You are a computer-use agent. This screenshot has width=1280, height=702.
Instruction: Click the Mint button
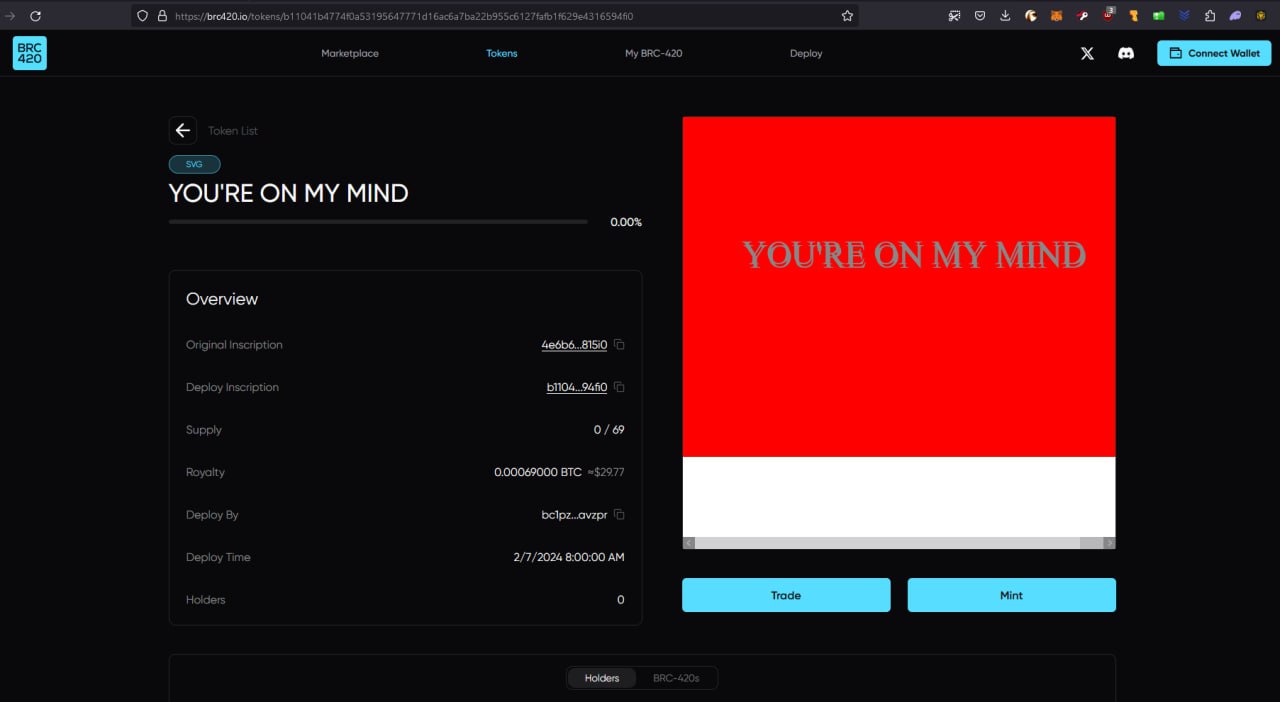1011,595
